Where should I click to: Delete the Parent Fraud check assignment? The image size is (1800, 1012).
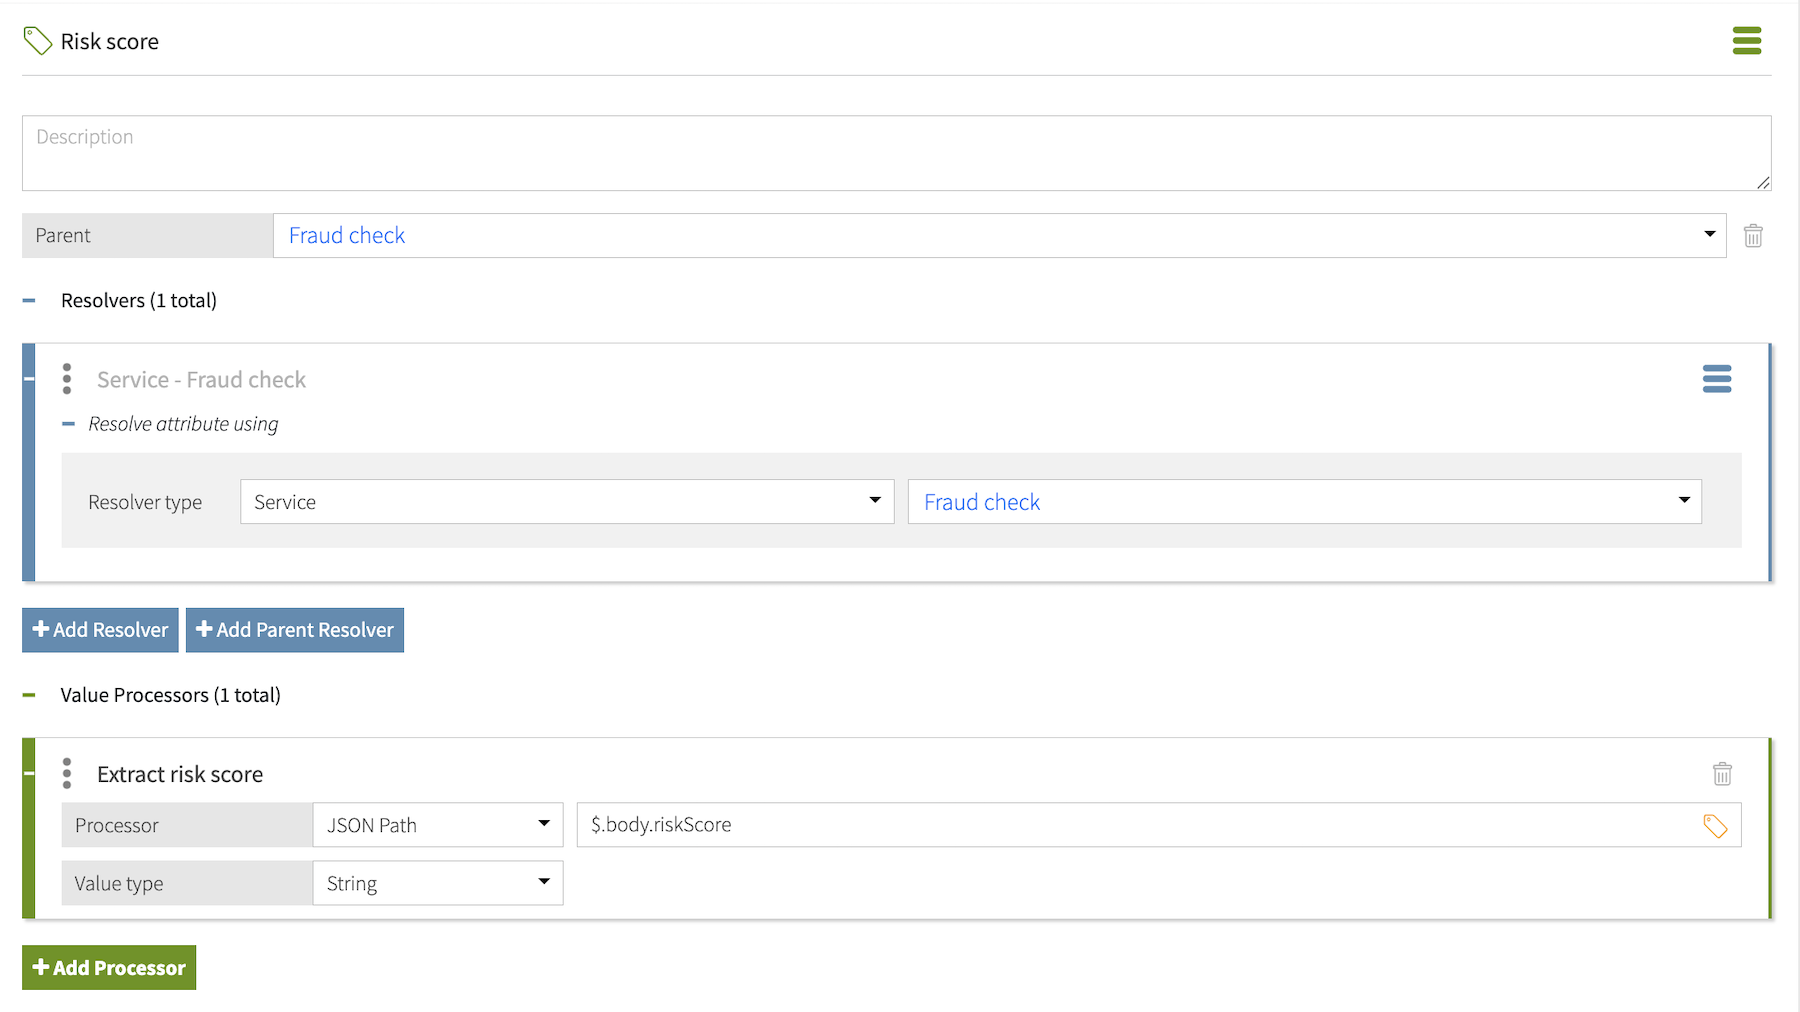coord(1753,236)
